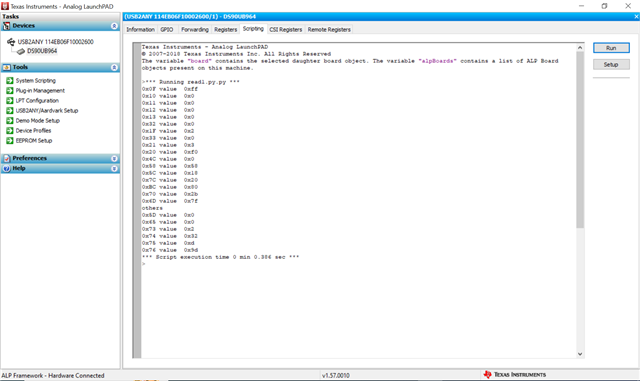Click the console vertical scrollbar thumb
The width and height of the screenshot is (640, 381).
(x=580, y=140)
